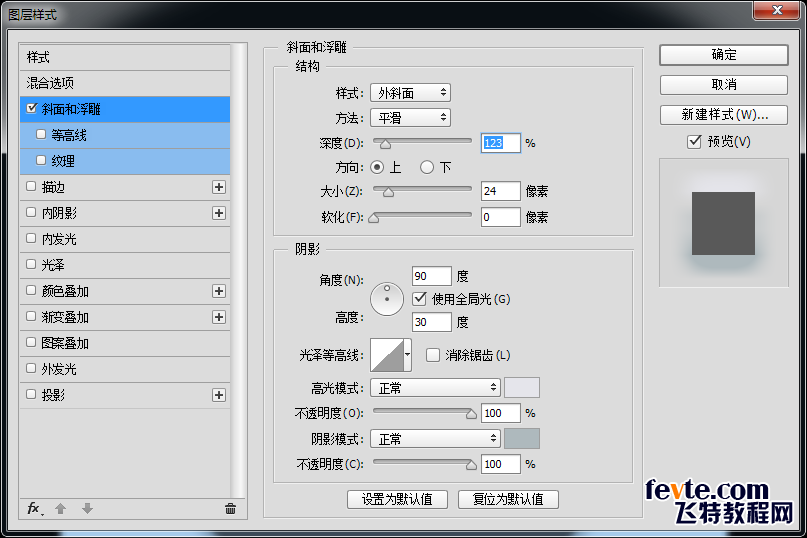Enable the 外发光 checkbox
807x538 pixels.
click(31, 368)
